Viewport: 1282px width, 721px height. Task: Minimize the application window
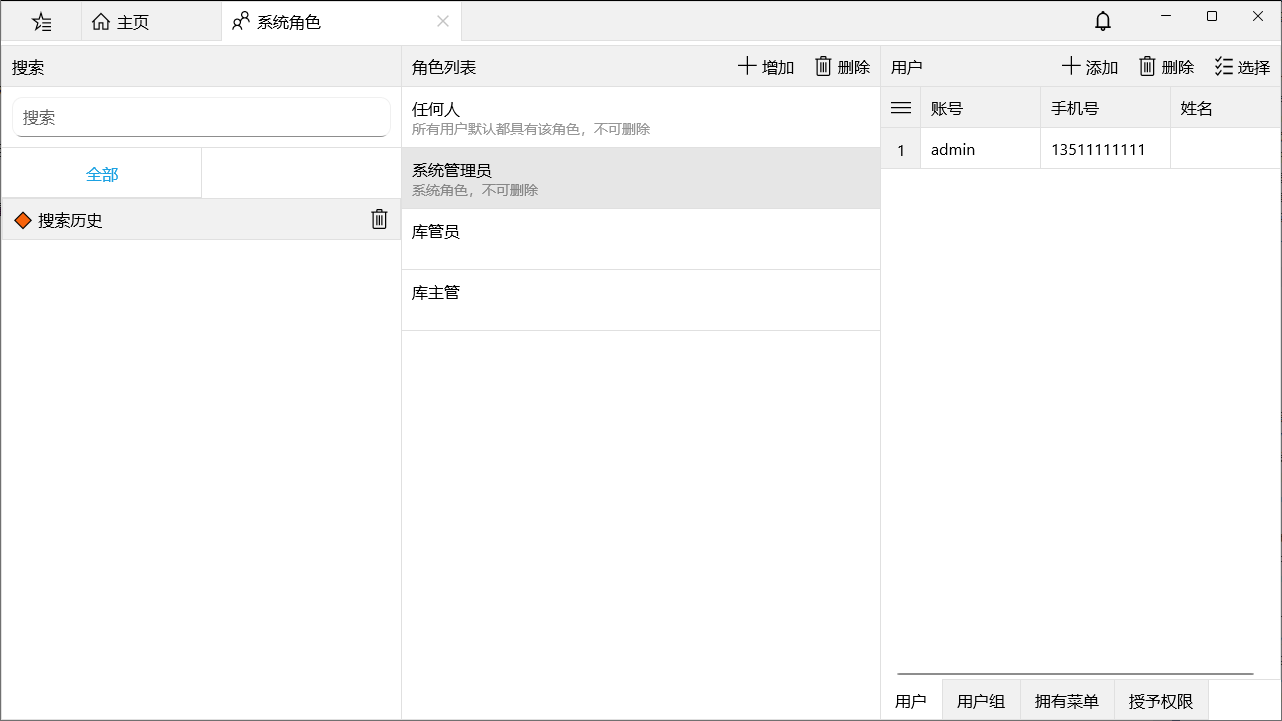1166,16
